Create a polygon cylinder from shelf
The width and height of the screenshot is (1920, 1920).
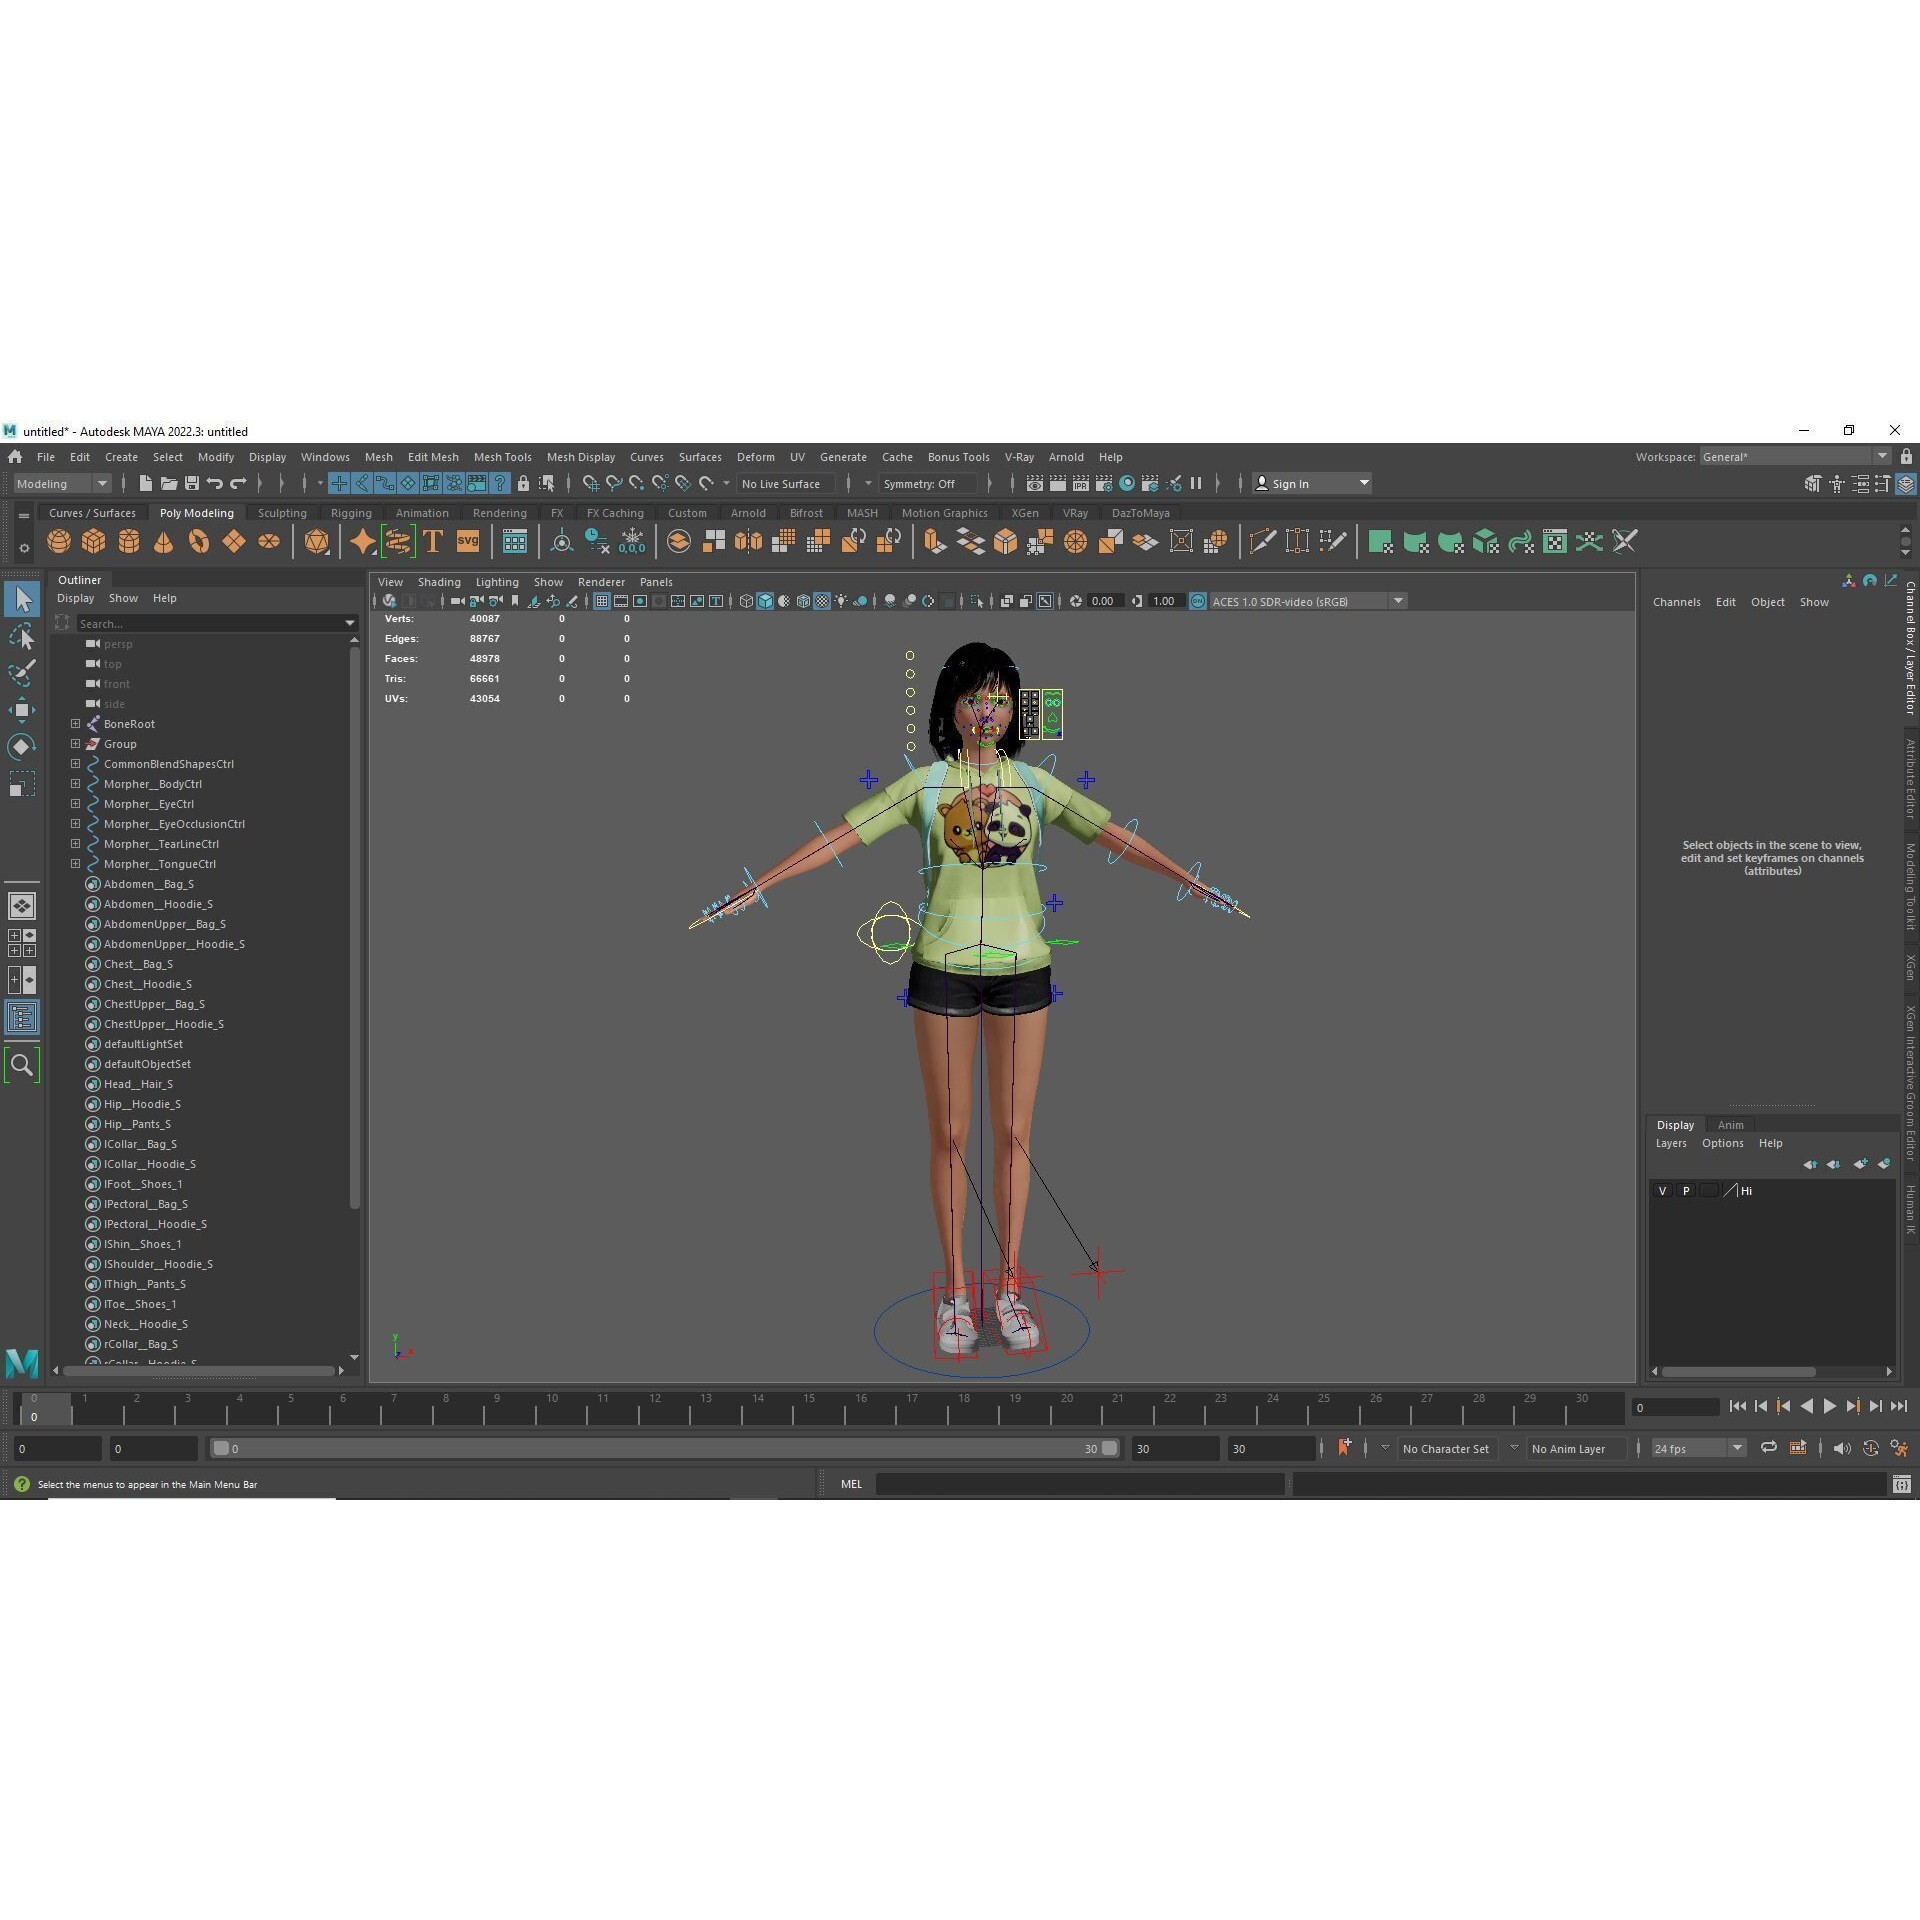click(129, 542)
